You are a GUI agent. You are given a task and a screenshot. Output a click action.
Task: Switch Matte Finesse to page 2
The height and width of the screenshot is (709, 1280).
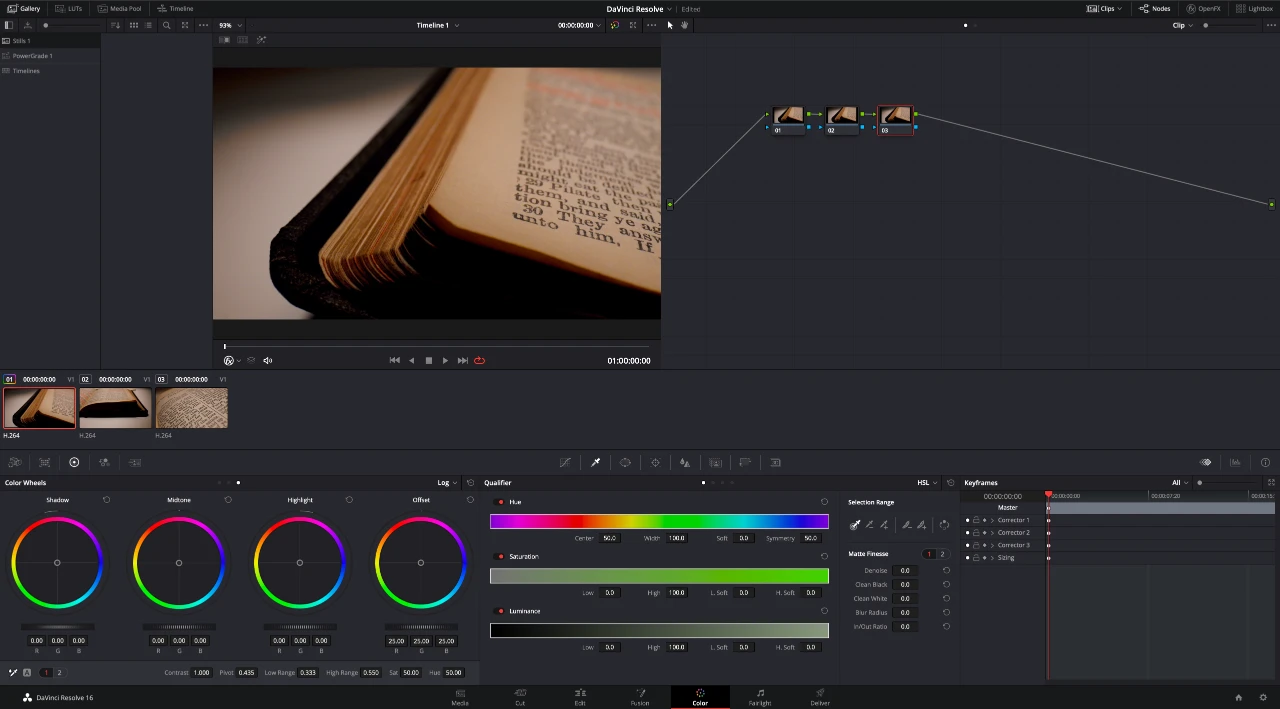click(x=941, y=554)
